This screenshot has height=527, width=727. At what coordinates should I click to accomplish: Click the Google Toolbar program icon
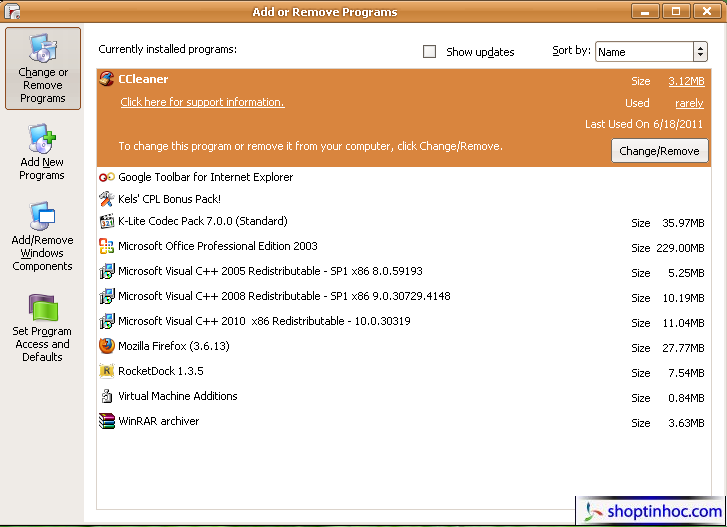point(107,177)
